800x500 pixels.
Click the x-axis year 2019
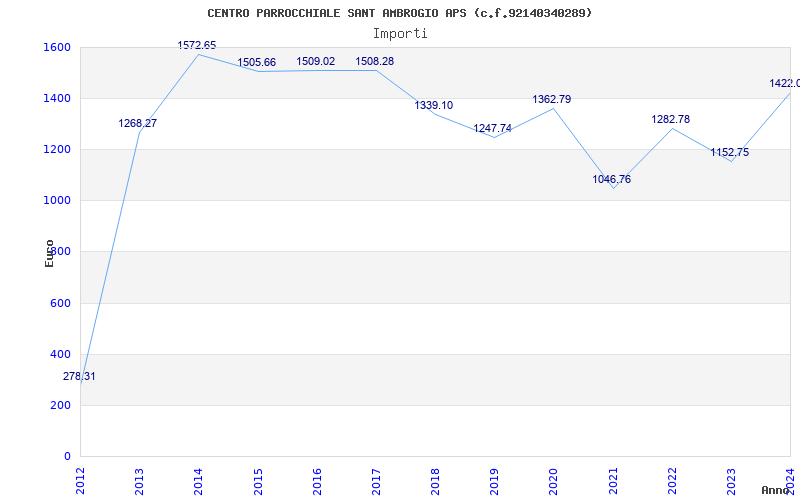click(494, 481)
